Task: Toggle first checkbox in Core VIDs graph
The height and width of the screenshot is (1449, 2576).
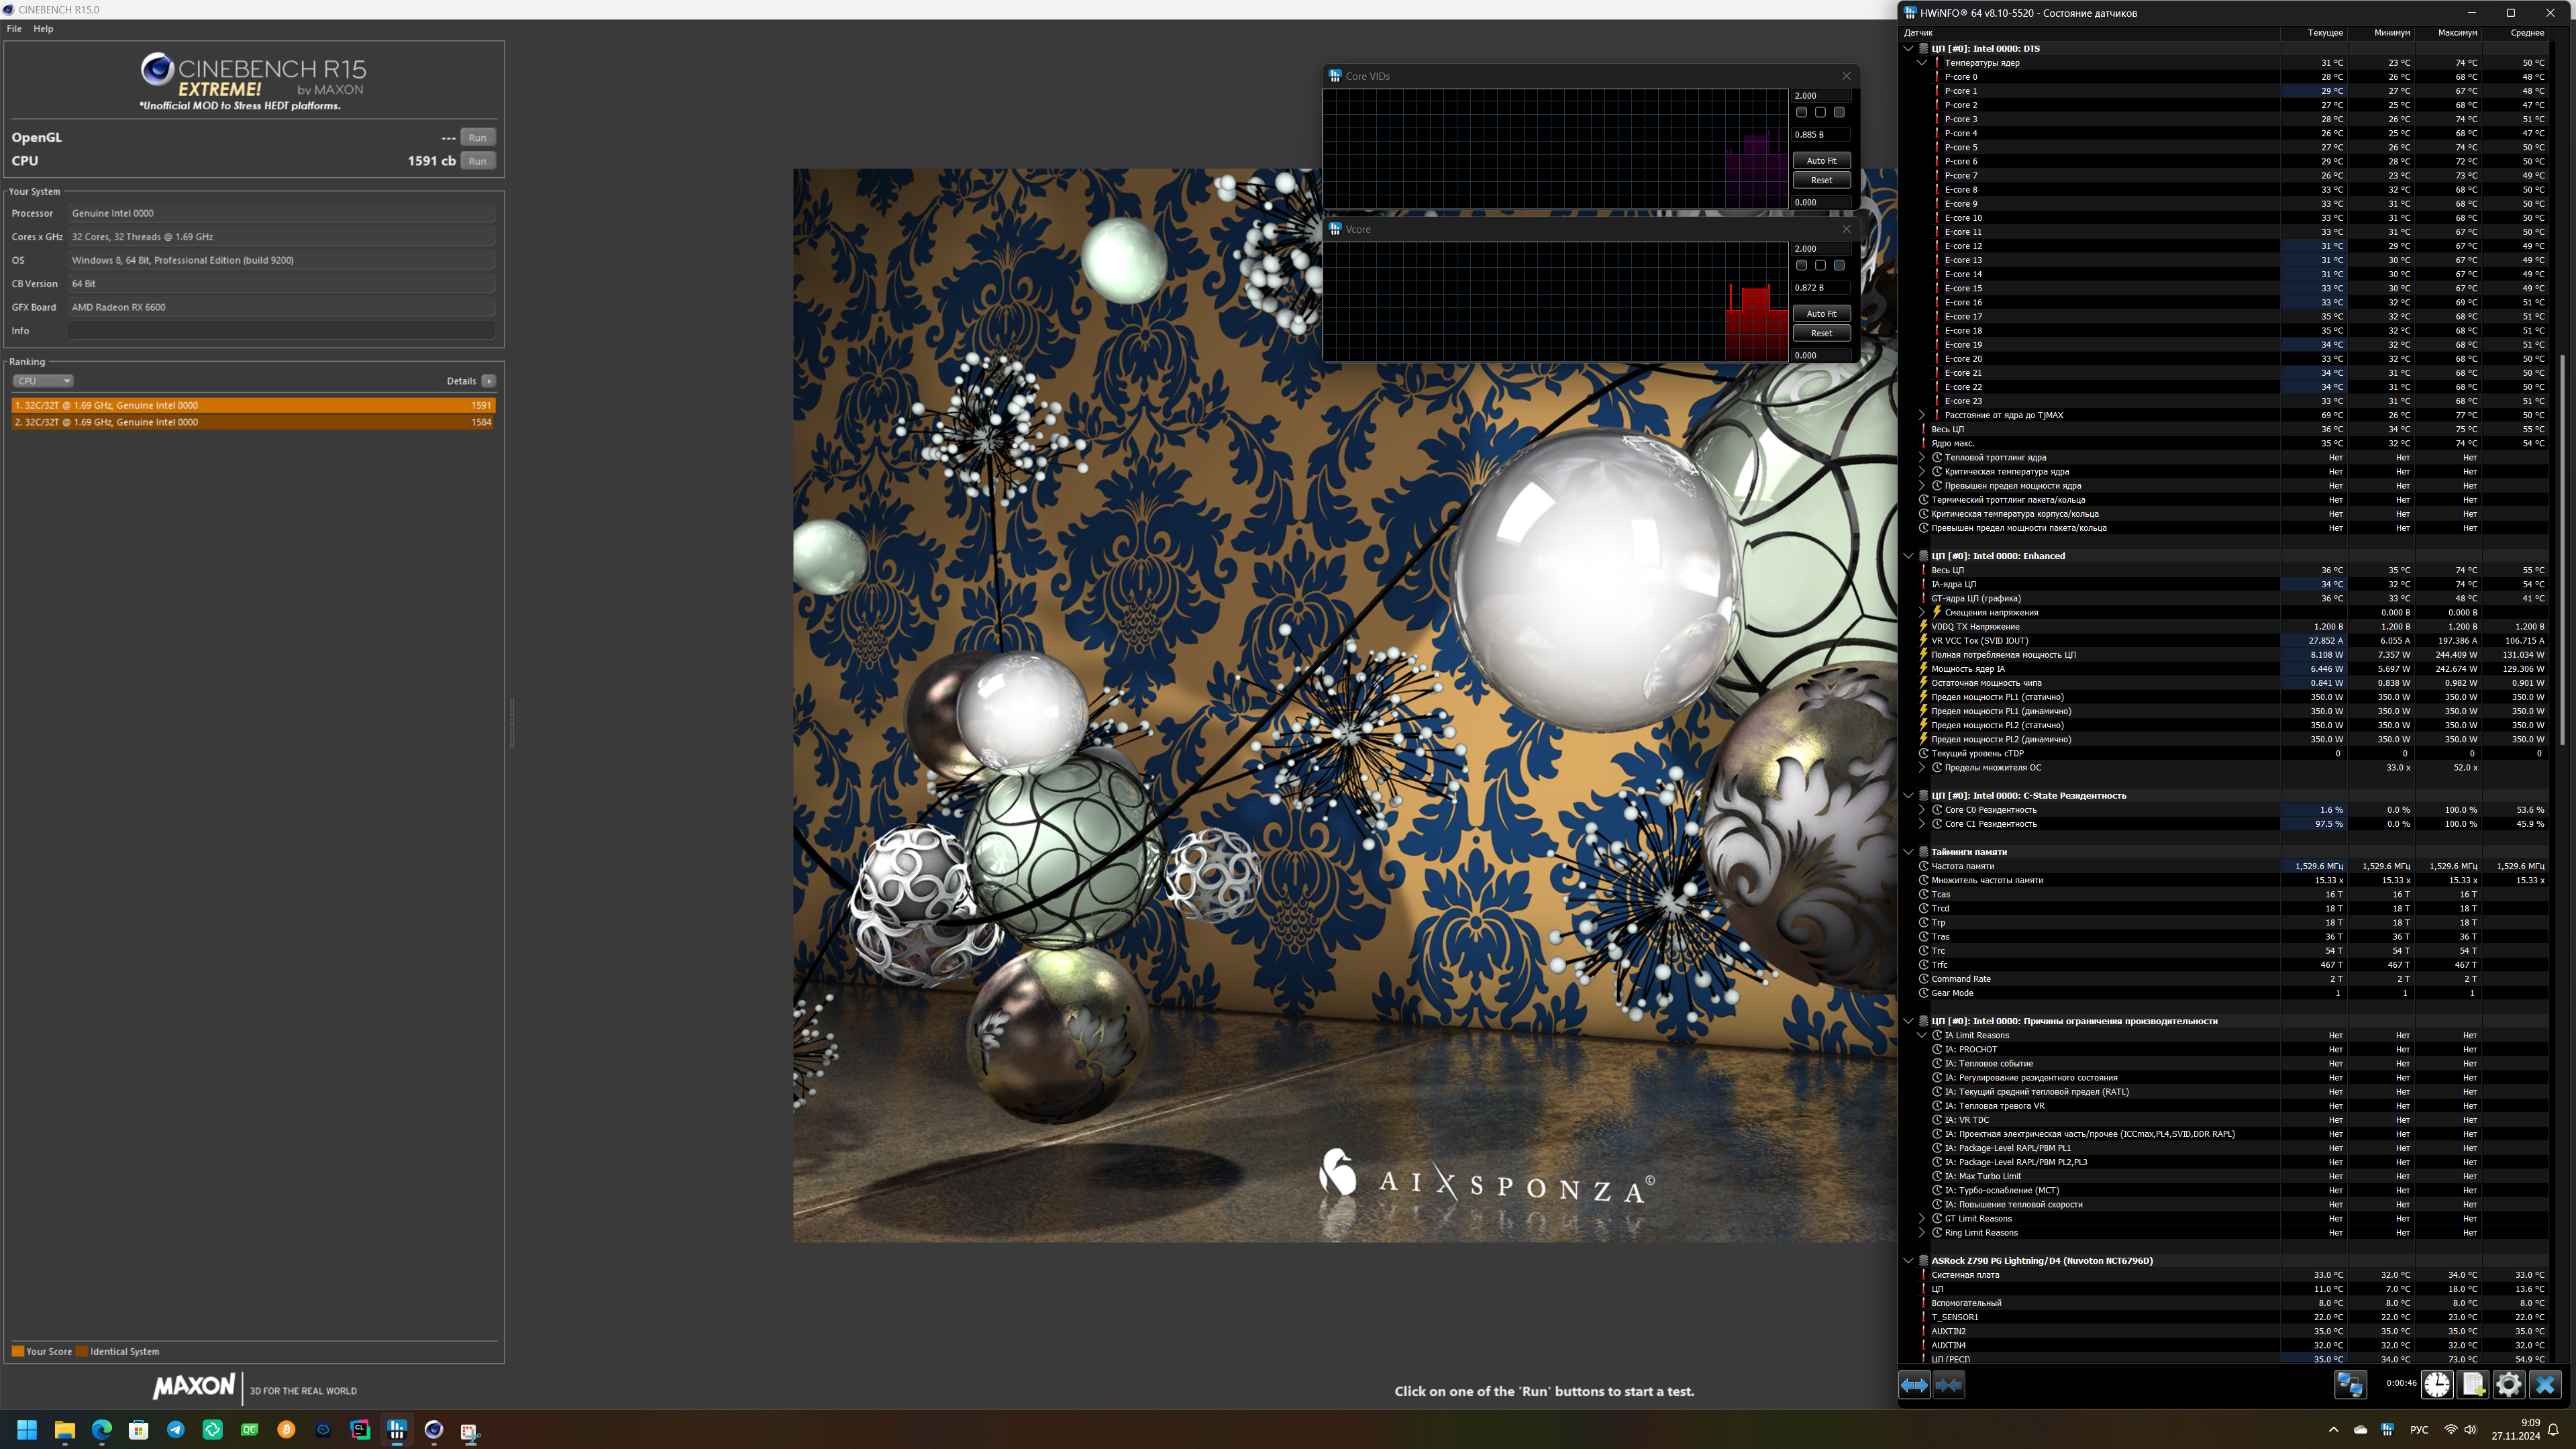Action: 1802,112
